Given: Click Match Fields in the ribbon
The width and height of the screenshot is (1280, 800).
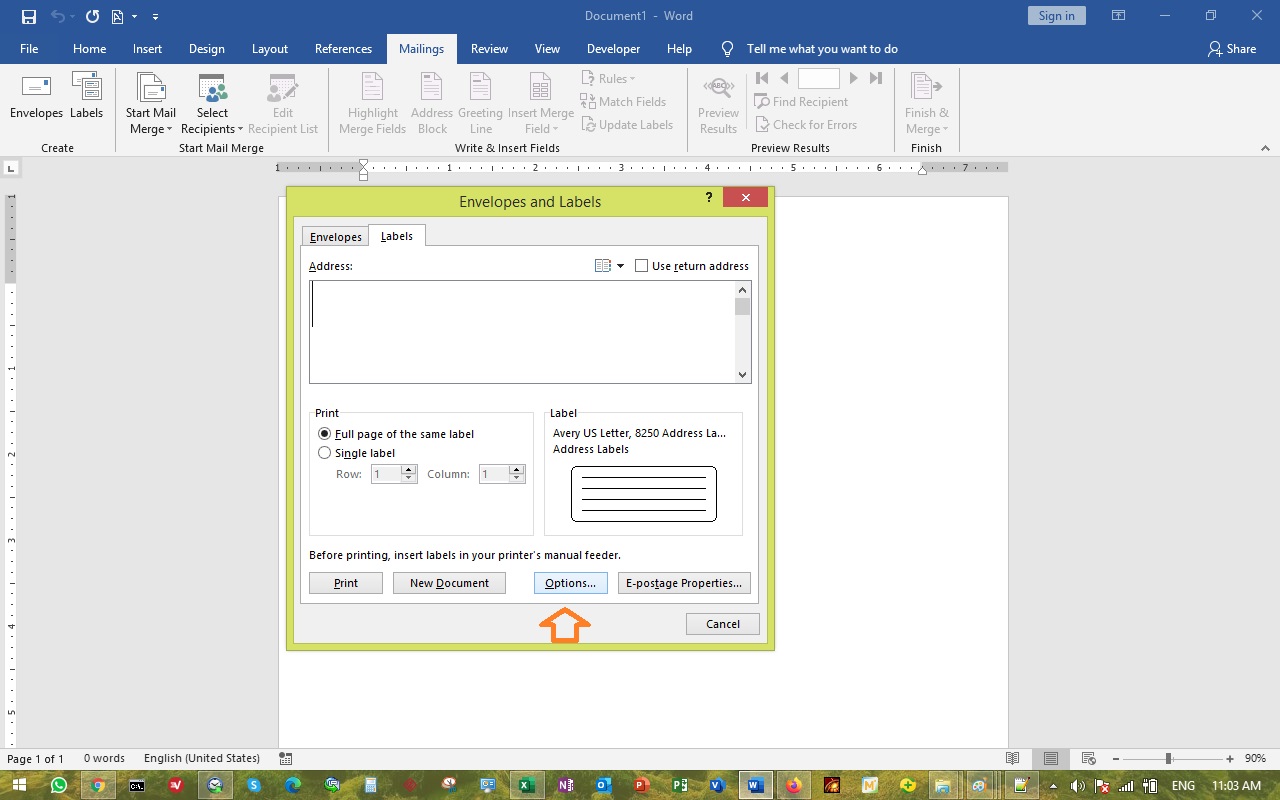Looking at the screenshot, I should pos(623,101).
